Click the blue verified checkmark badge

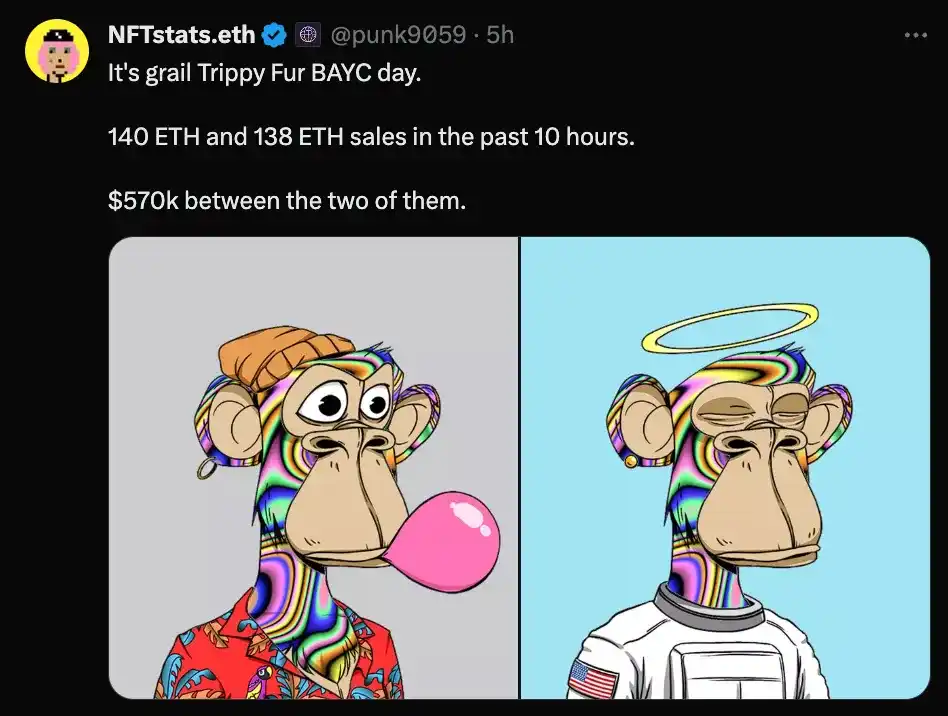(x=273, y=36)
